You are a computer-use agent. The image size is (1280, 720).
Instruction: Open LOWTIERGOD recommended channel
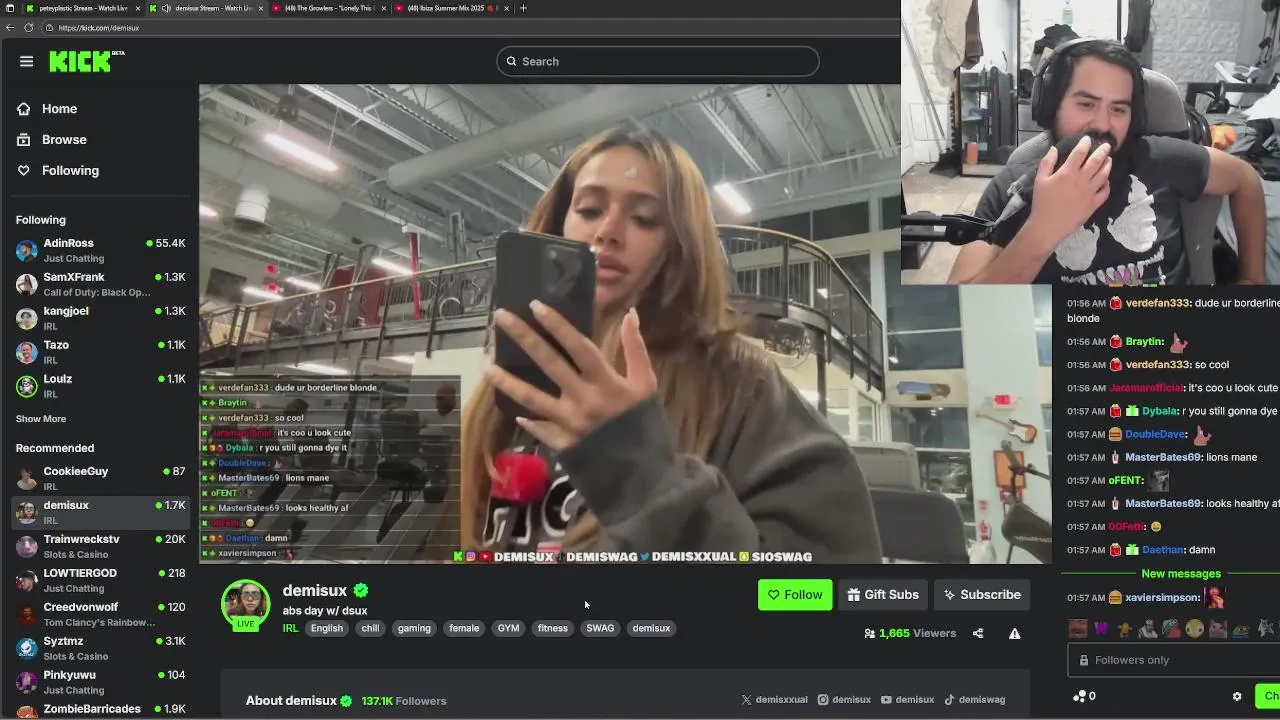pos(100,580)
